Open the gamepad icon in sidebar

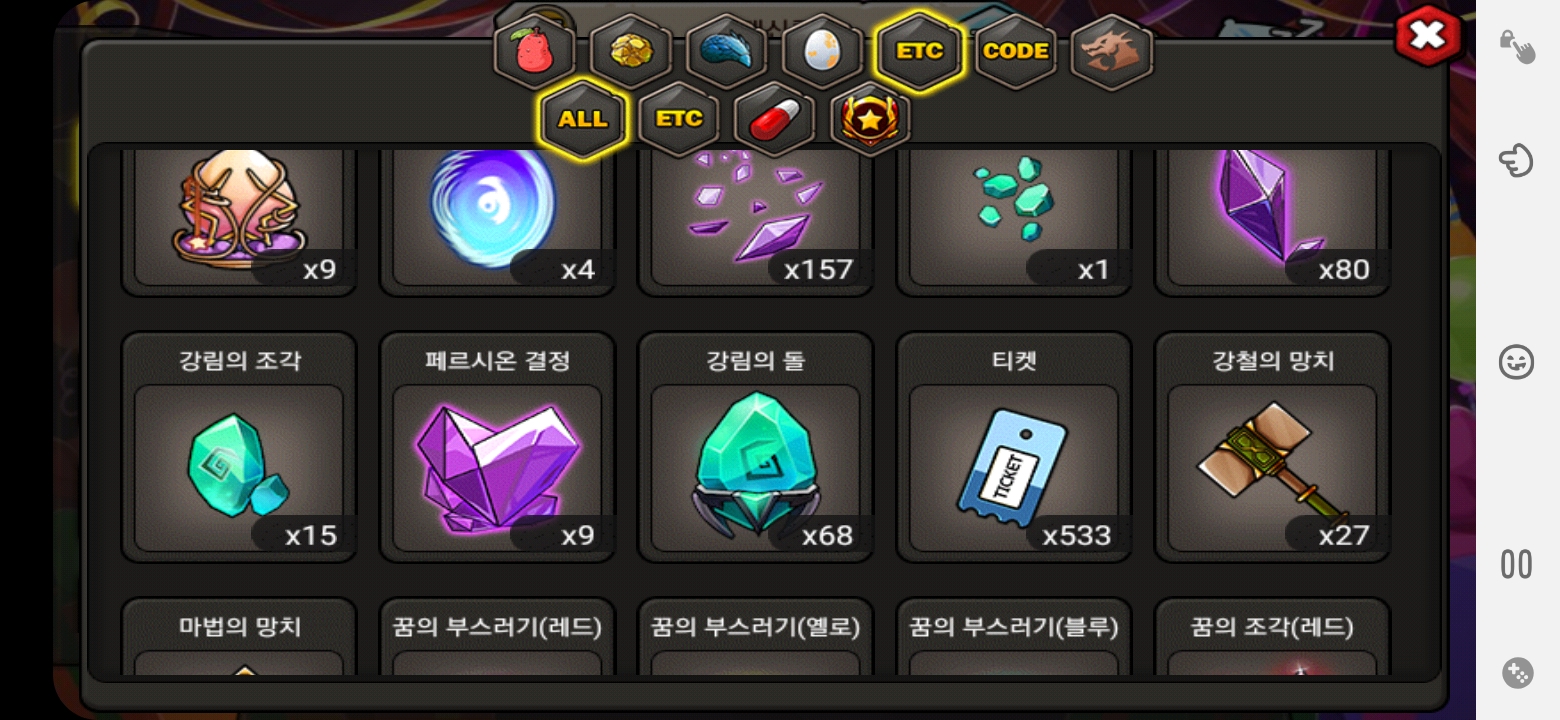pos(1517,673)
